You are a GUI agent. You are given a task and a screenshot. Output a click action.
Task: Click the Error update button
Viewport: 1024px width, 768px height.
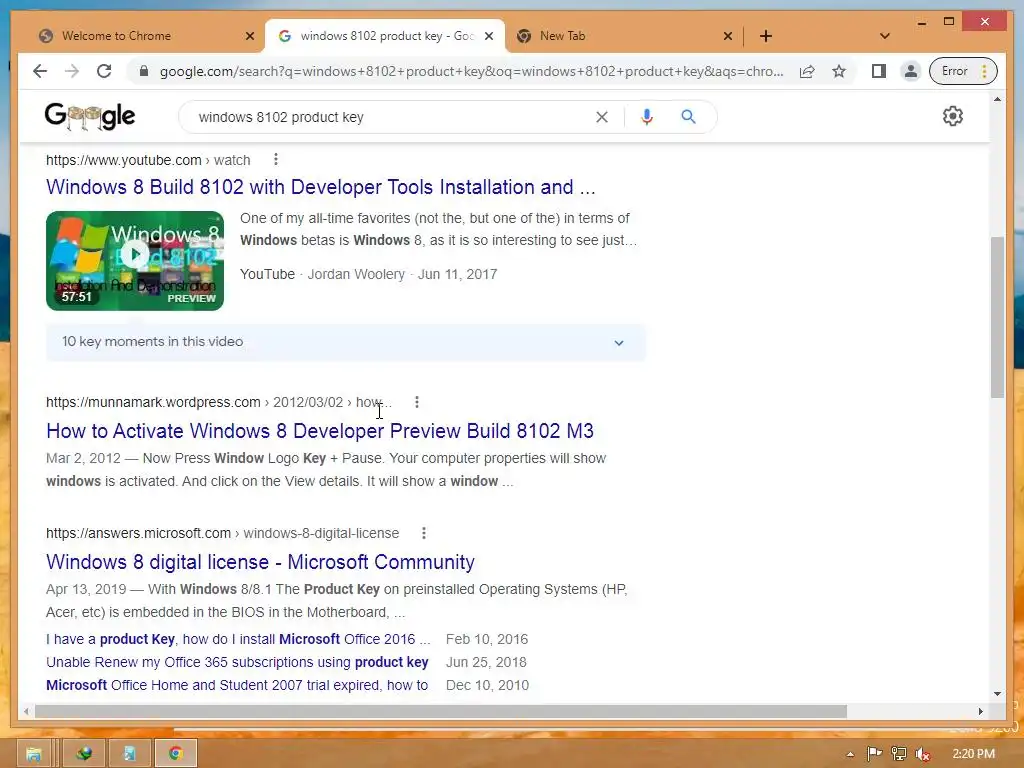pos(963,71)
